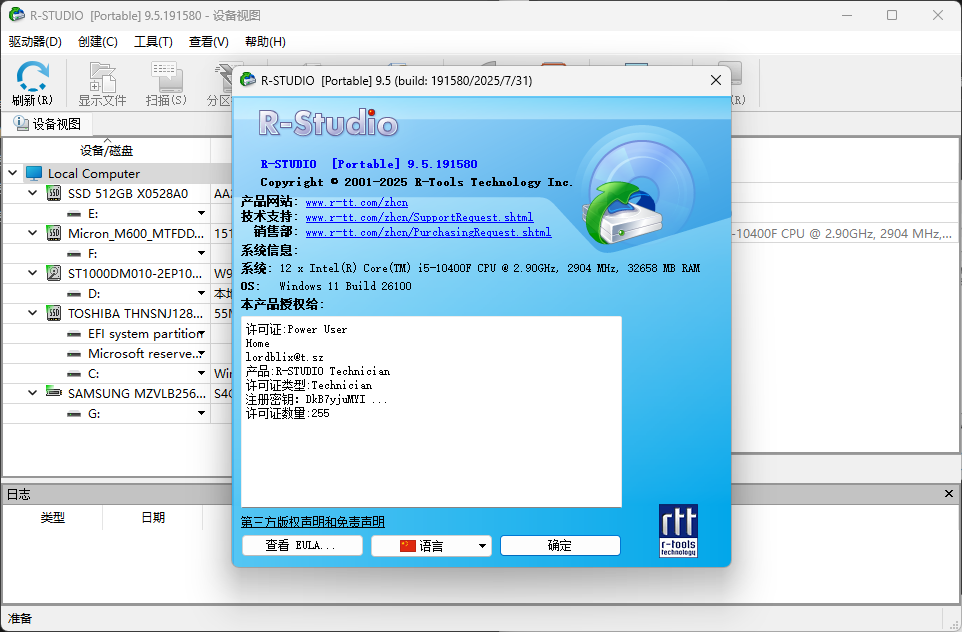
Task: Open the dropdown arrow on the Microsoft reserved row
Action: pos(201,353)
